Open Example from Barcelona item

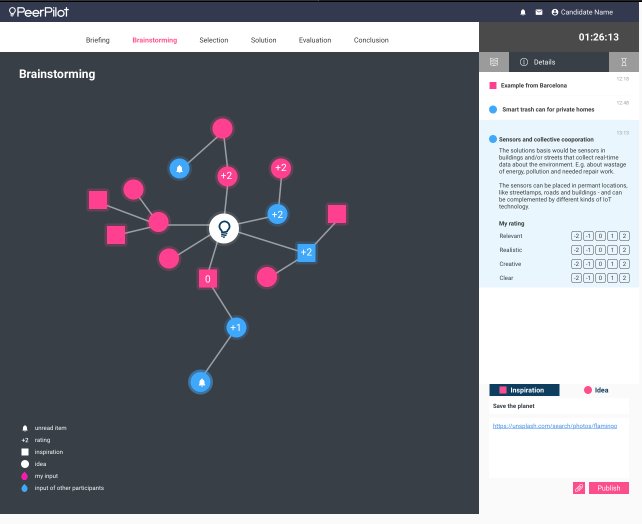[559, 85]
